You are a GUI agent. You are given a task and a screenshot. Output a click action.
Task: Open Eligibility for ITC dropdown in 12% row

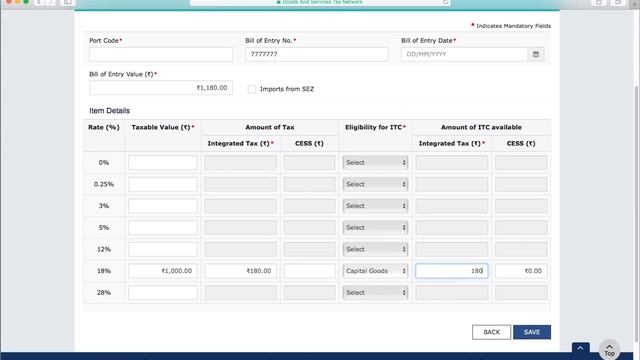pos(375,249)
